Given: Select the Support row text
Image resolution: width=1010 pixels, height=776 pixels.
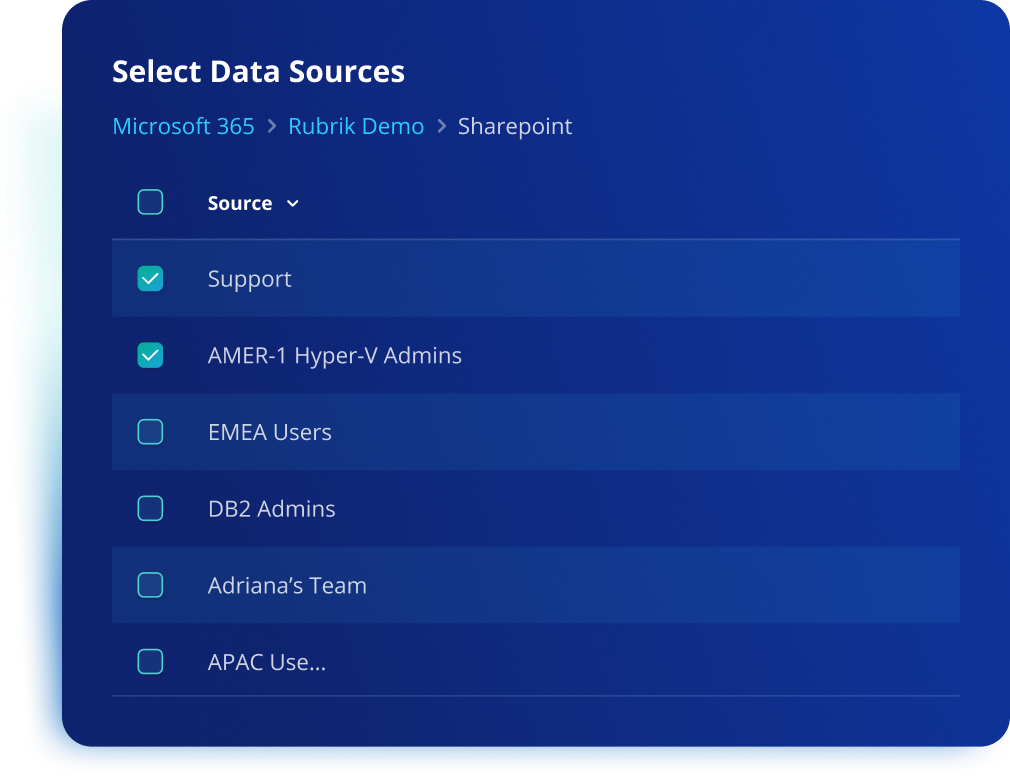Looking at the screenshot, I should (249, 279).
